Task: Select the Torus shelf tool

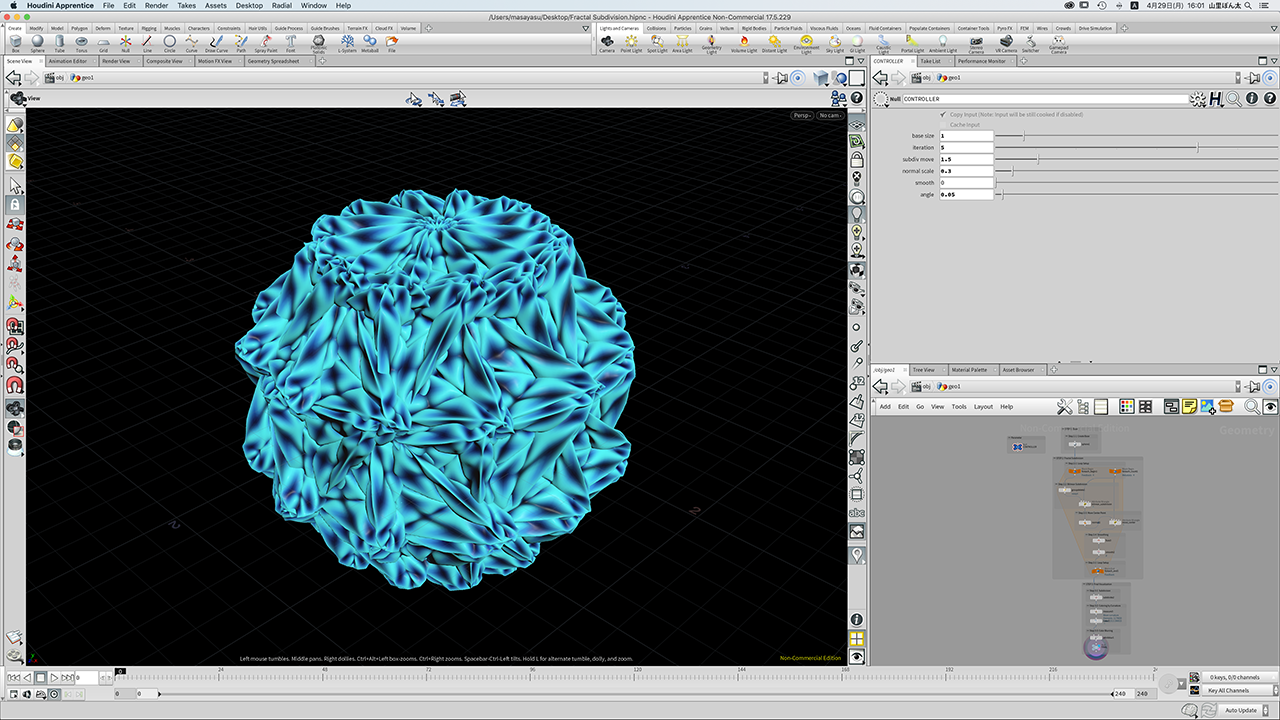Action: coord(81,42)
